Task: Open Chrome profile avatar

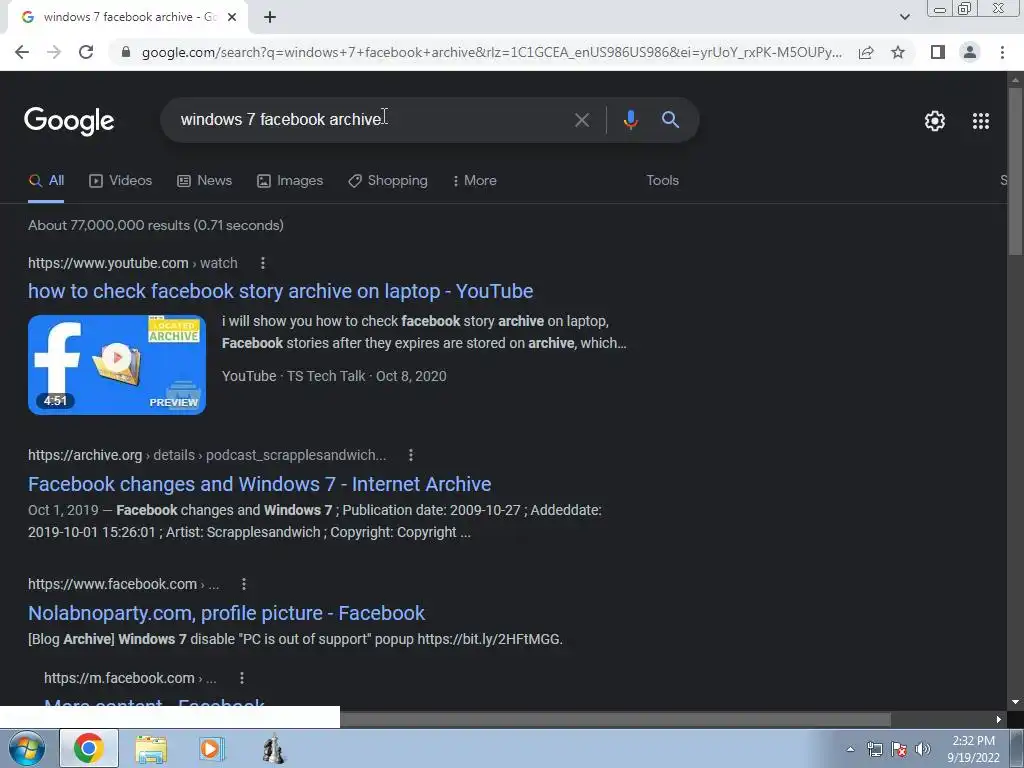Action: [970, 52]
